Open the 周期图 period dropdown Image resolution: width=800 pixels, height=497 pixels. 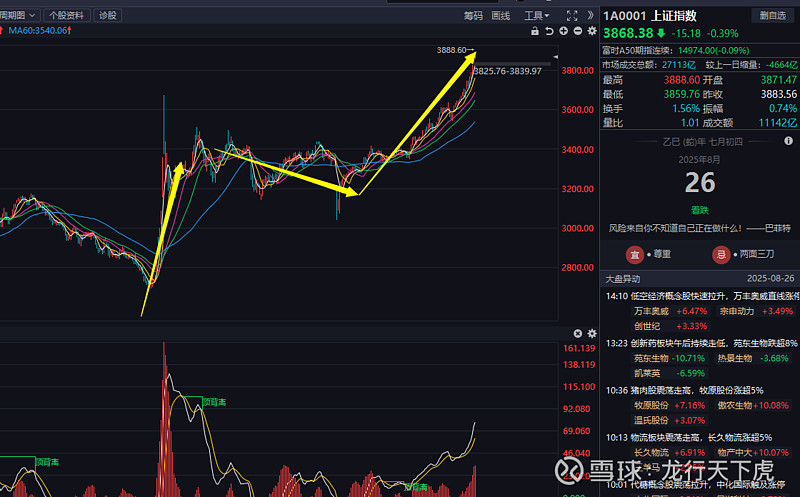pos(19,15)
